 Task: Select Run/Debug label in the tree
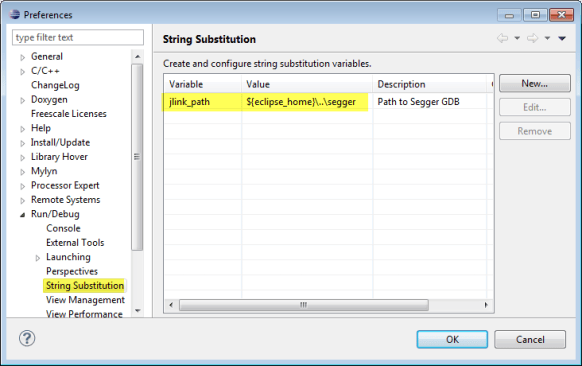(55, 214)
